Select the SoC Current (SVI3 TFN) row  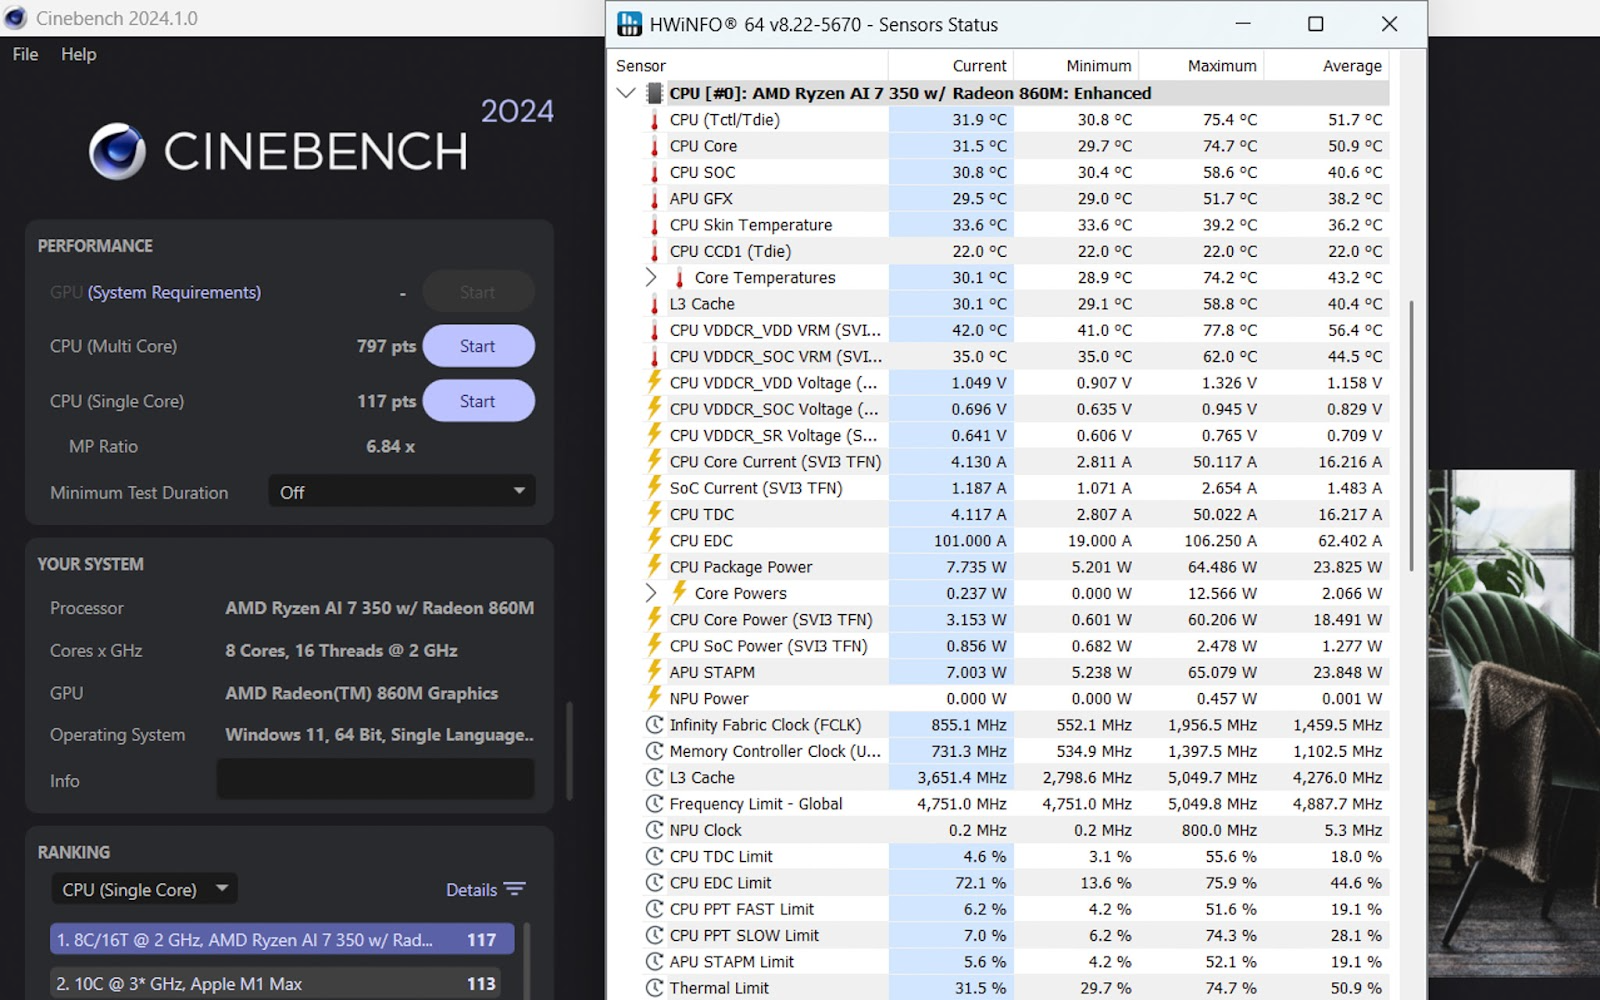coord(1015,488)
